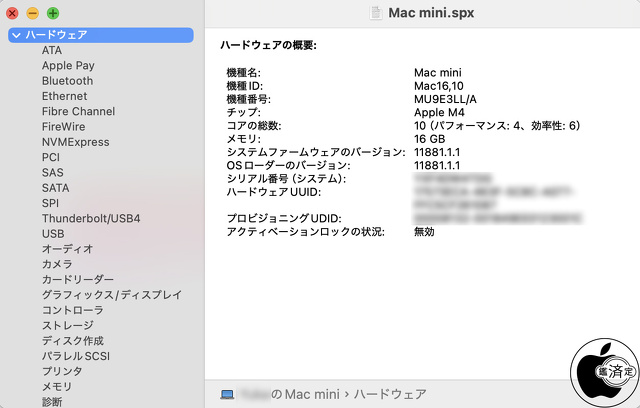This screenshot has width=640, height=408.
Task: Select ディスク作成 in the sidebar
Action: [73, 341]
